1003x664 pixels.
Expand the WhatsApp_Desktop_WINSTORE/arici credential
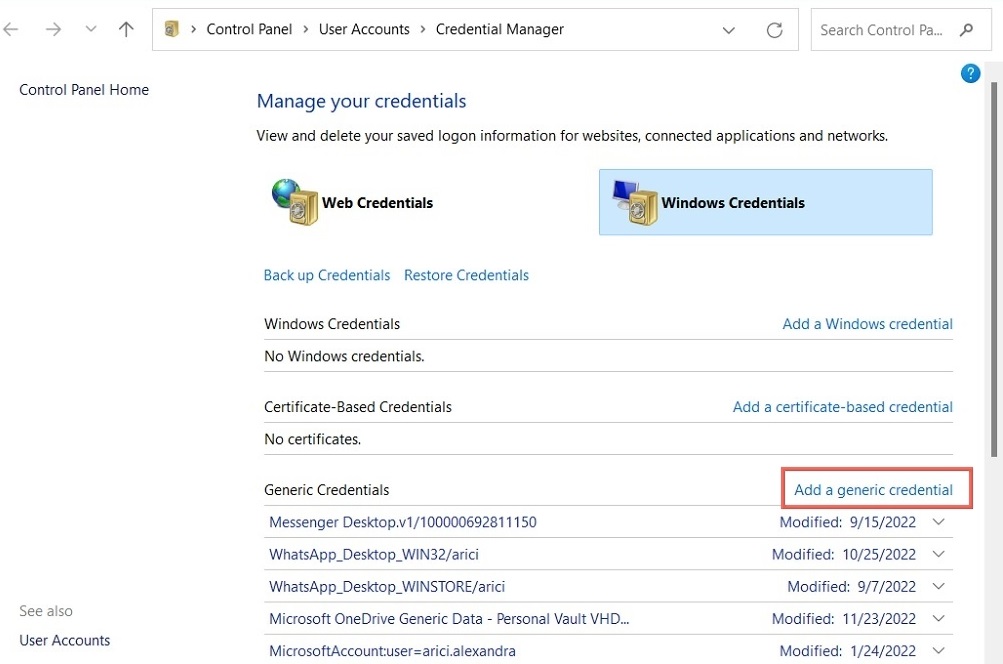(x=938, y=586)
